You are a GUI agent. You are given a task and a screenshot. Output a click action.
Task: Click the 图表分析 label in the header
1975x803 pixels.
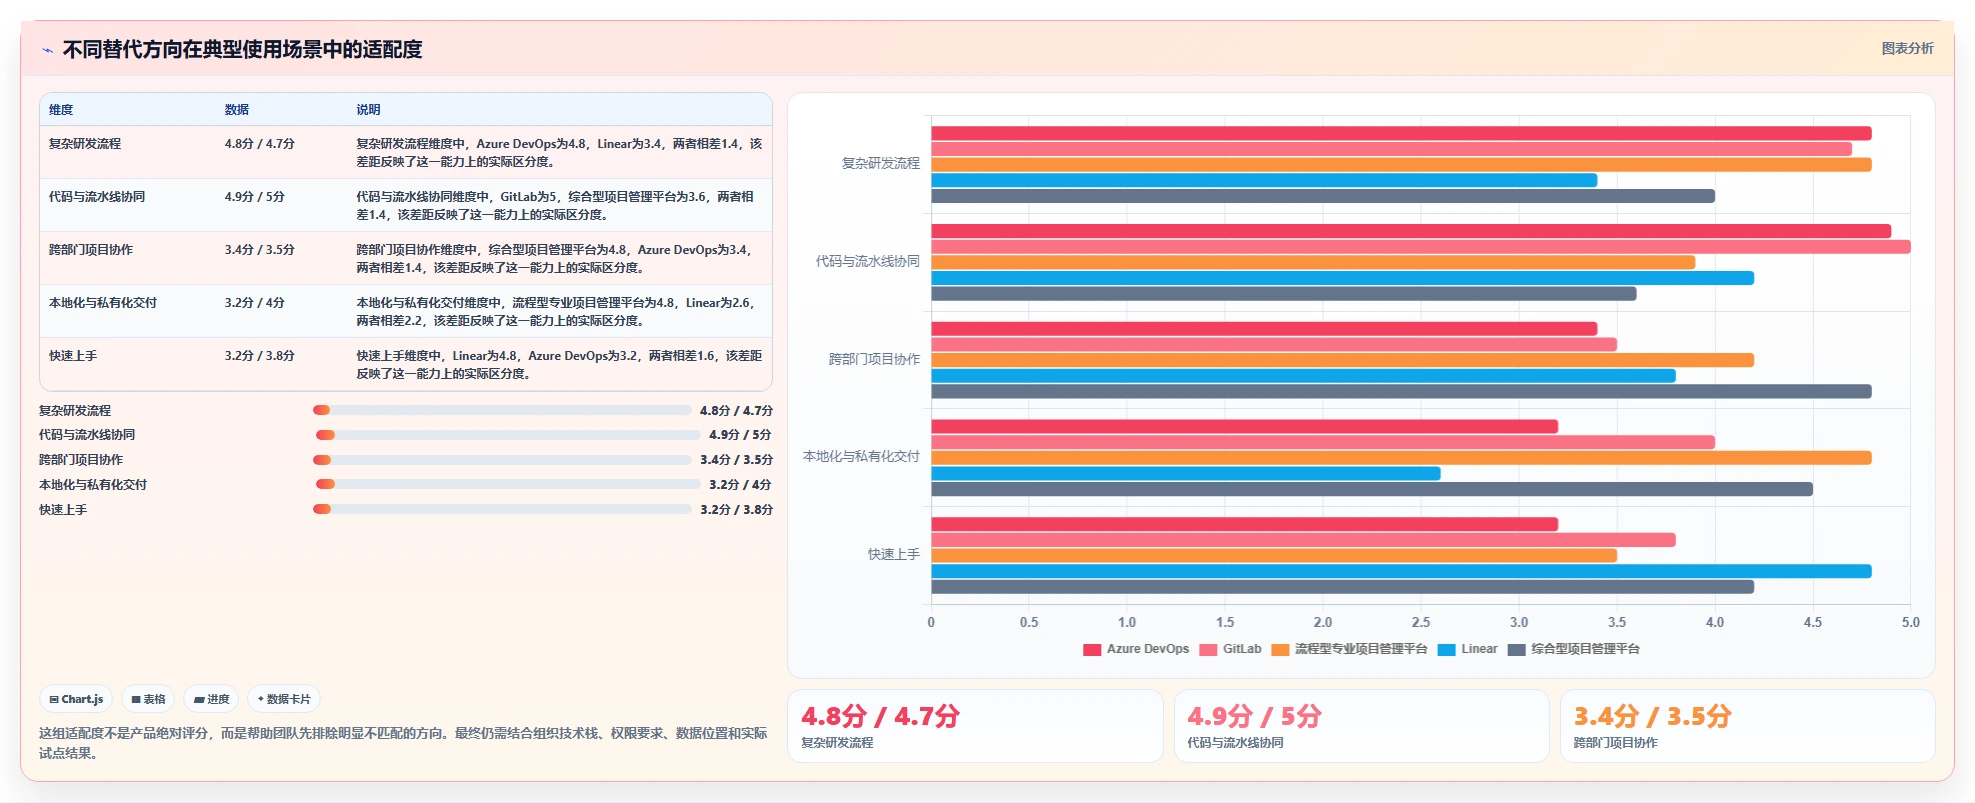pos(1907,48)
